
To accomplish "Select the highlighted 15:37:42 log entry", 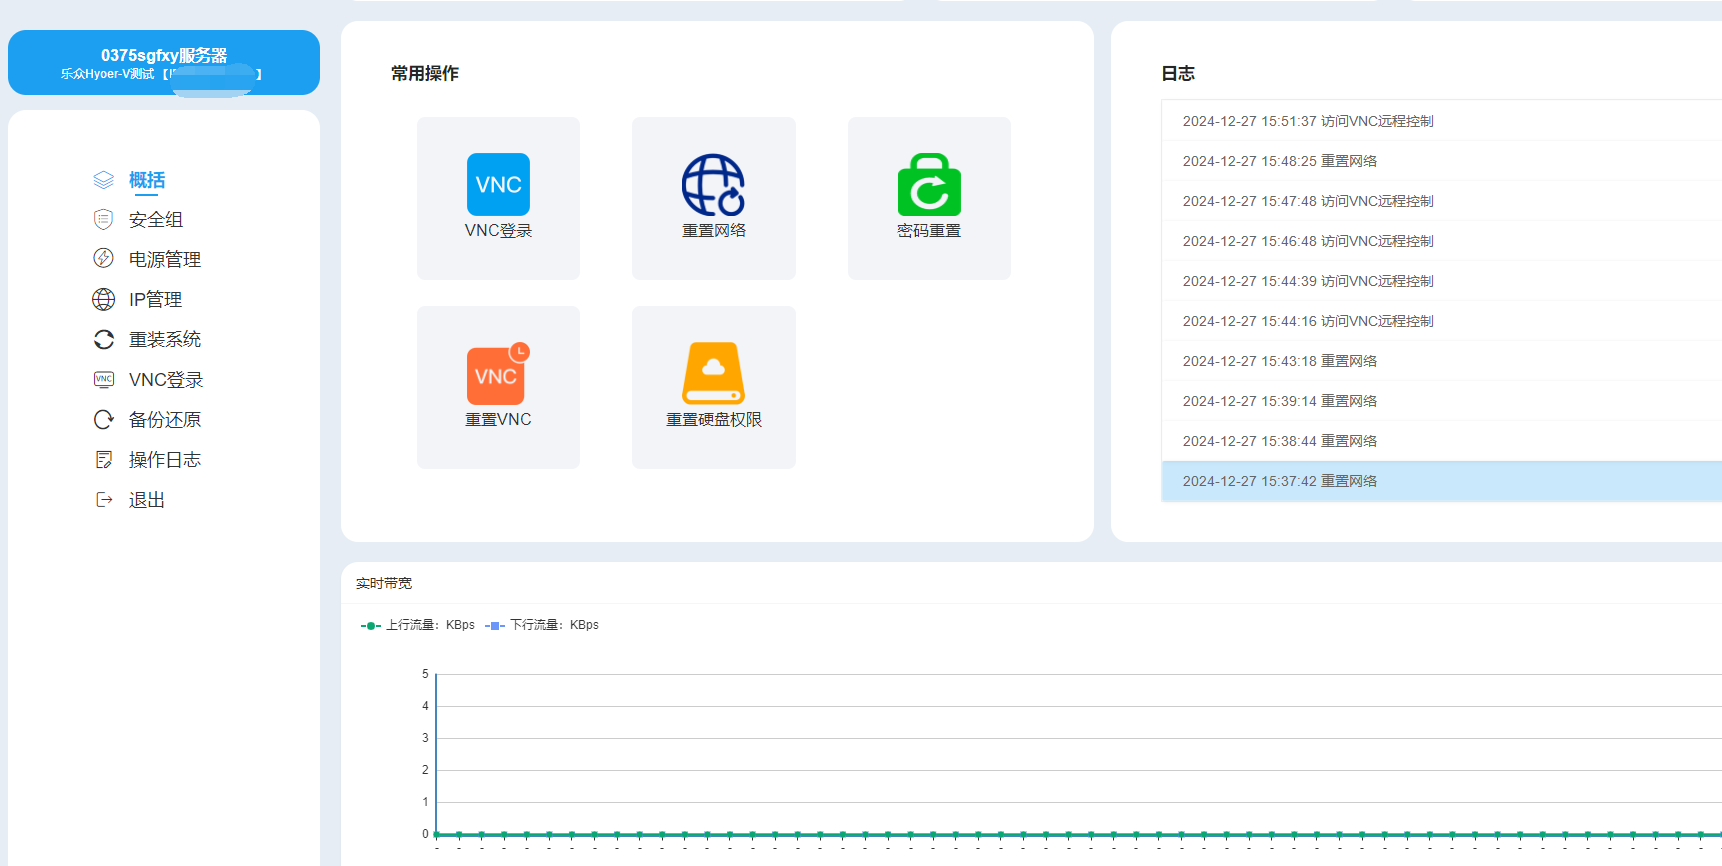I will 1280,481.
